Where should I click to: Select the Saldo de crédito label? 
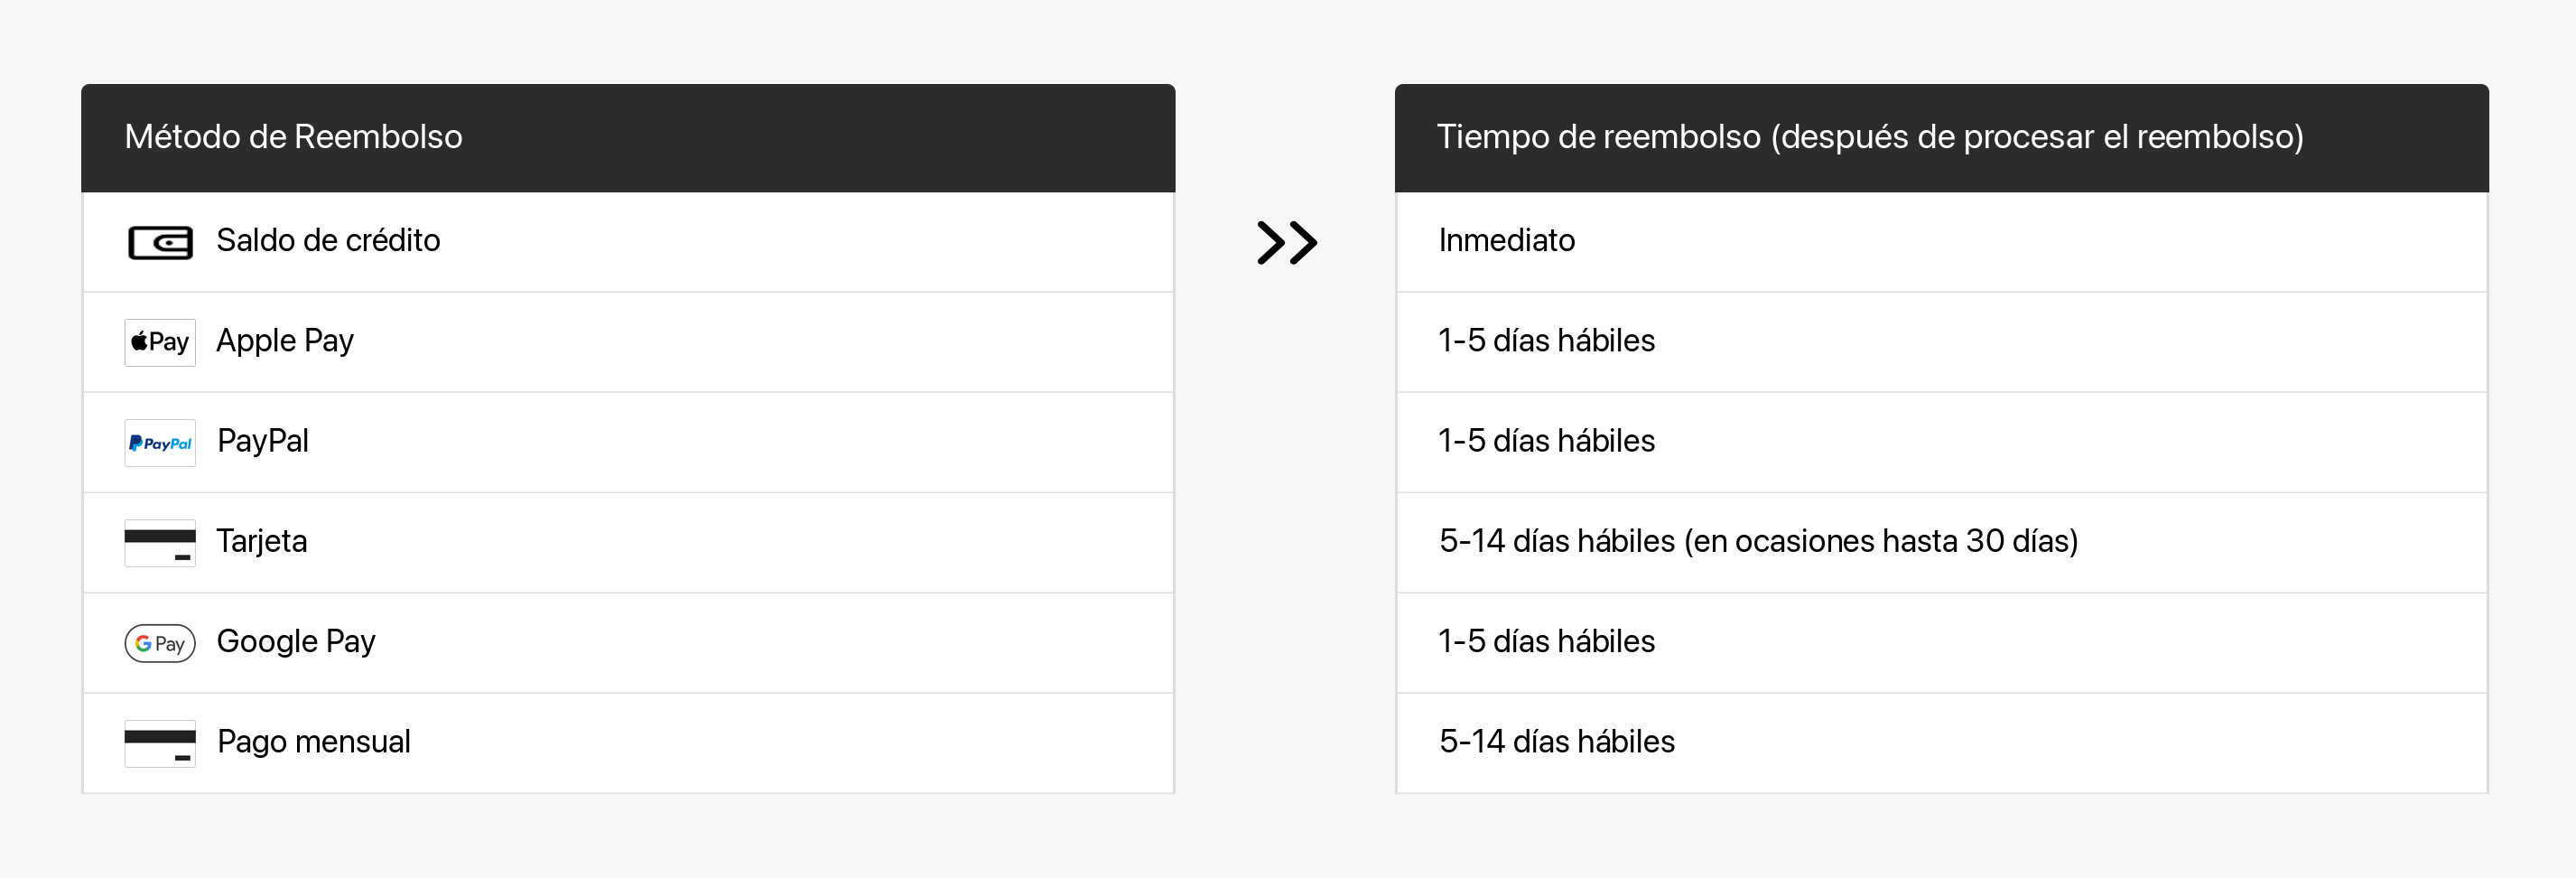tap(328, 241)
